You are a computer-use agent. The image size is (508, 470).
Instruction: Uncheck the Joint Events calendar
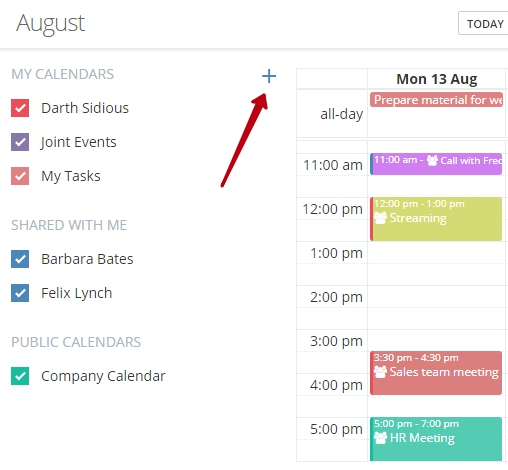[20, 142]
